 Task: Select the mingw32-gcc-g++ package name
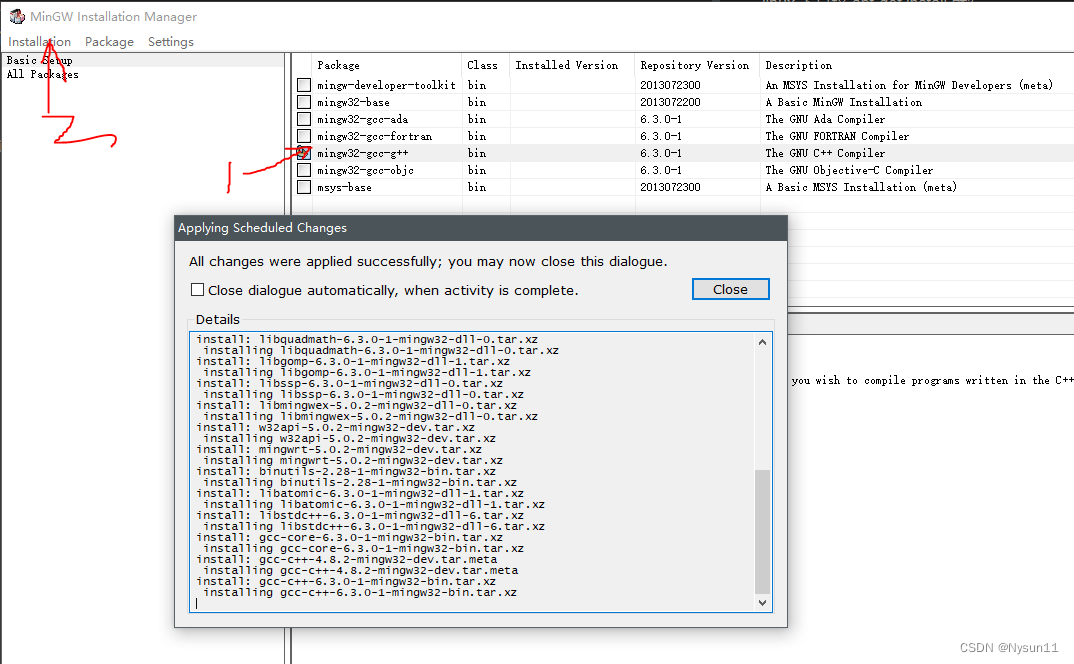click(x=362, y=153)
